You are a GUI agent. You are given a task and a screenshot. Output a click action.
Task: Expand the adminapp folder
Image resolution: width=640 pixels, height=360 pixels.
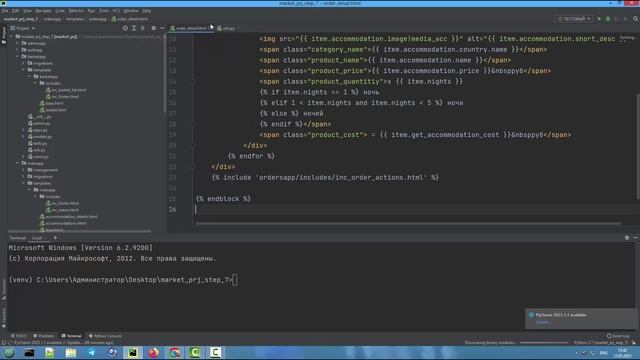(x=18, y=43)
